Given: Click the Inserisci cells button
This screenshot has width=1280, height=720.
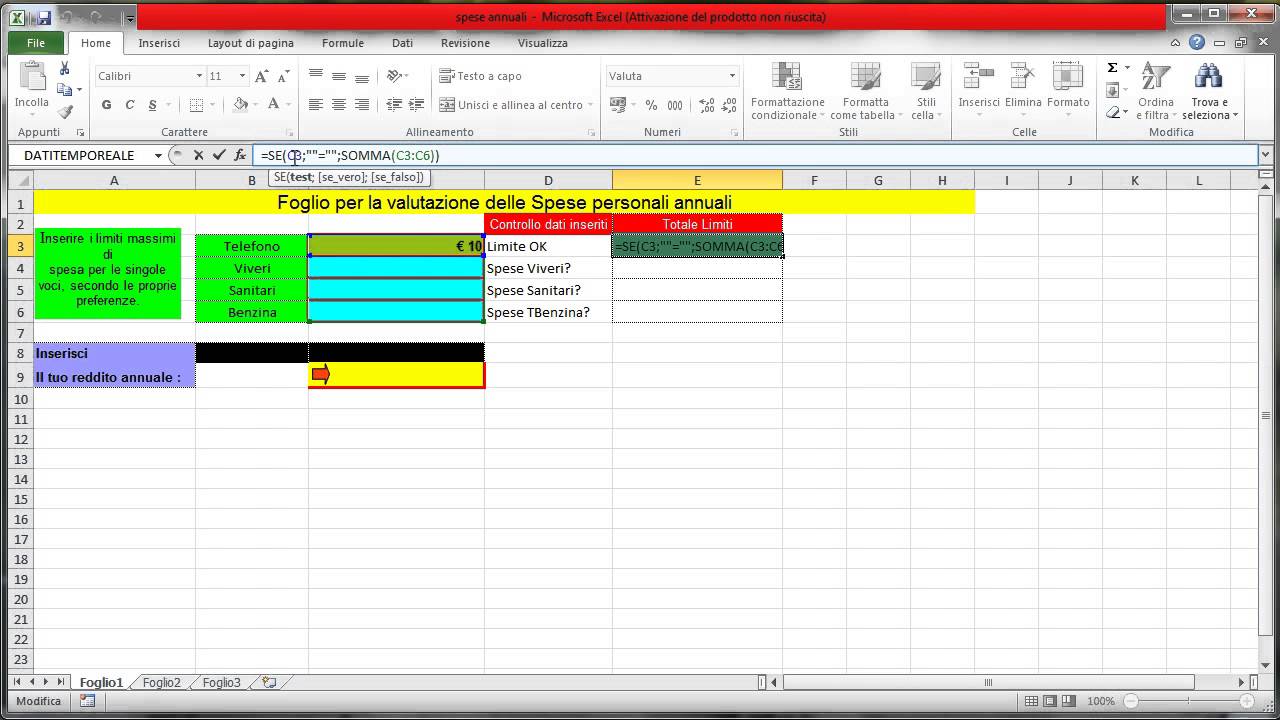Looking at the screenshot, I should (979, 85).
